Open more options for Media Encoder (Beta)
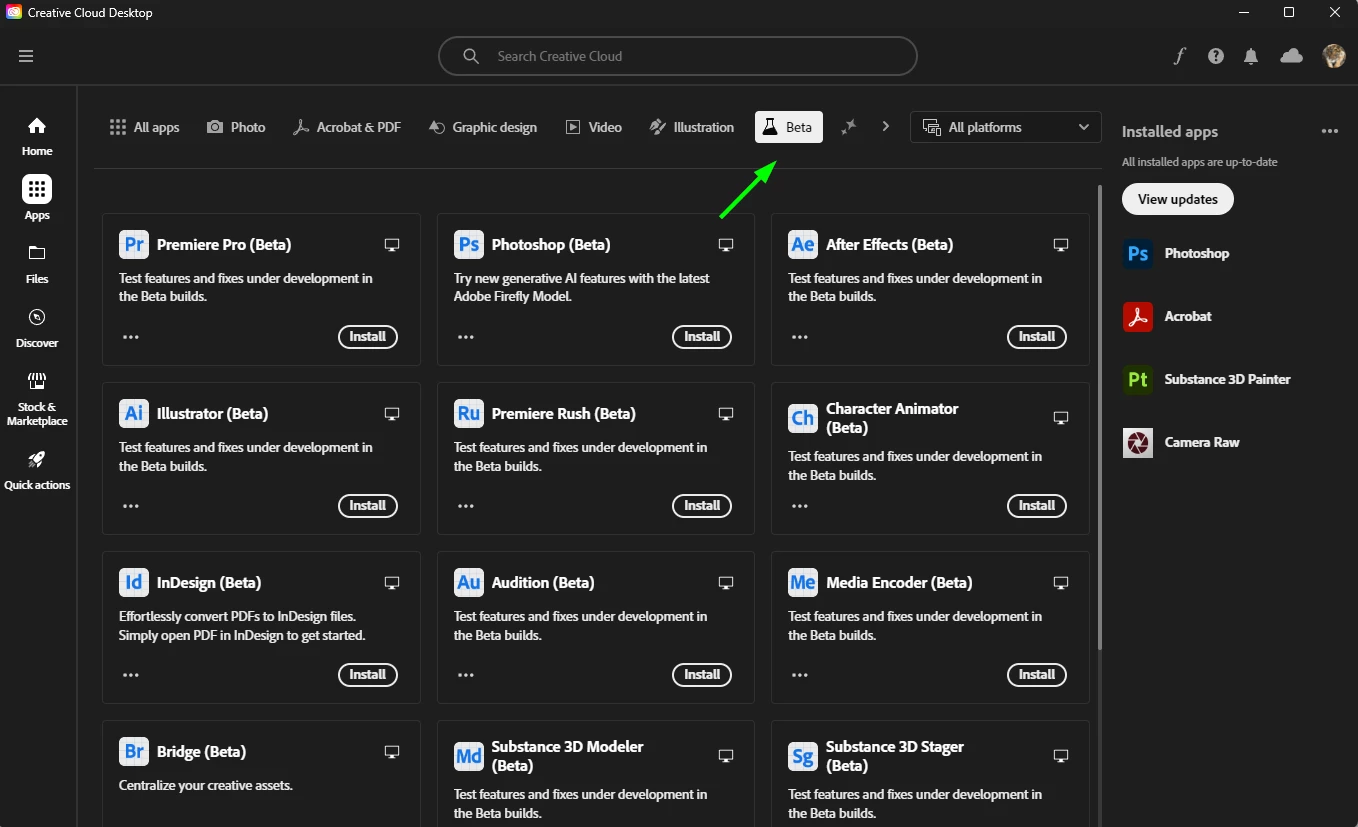 coord(800,675)
